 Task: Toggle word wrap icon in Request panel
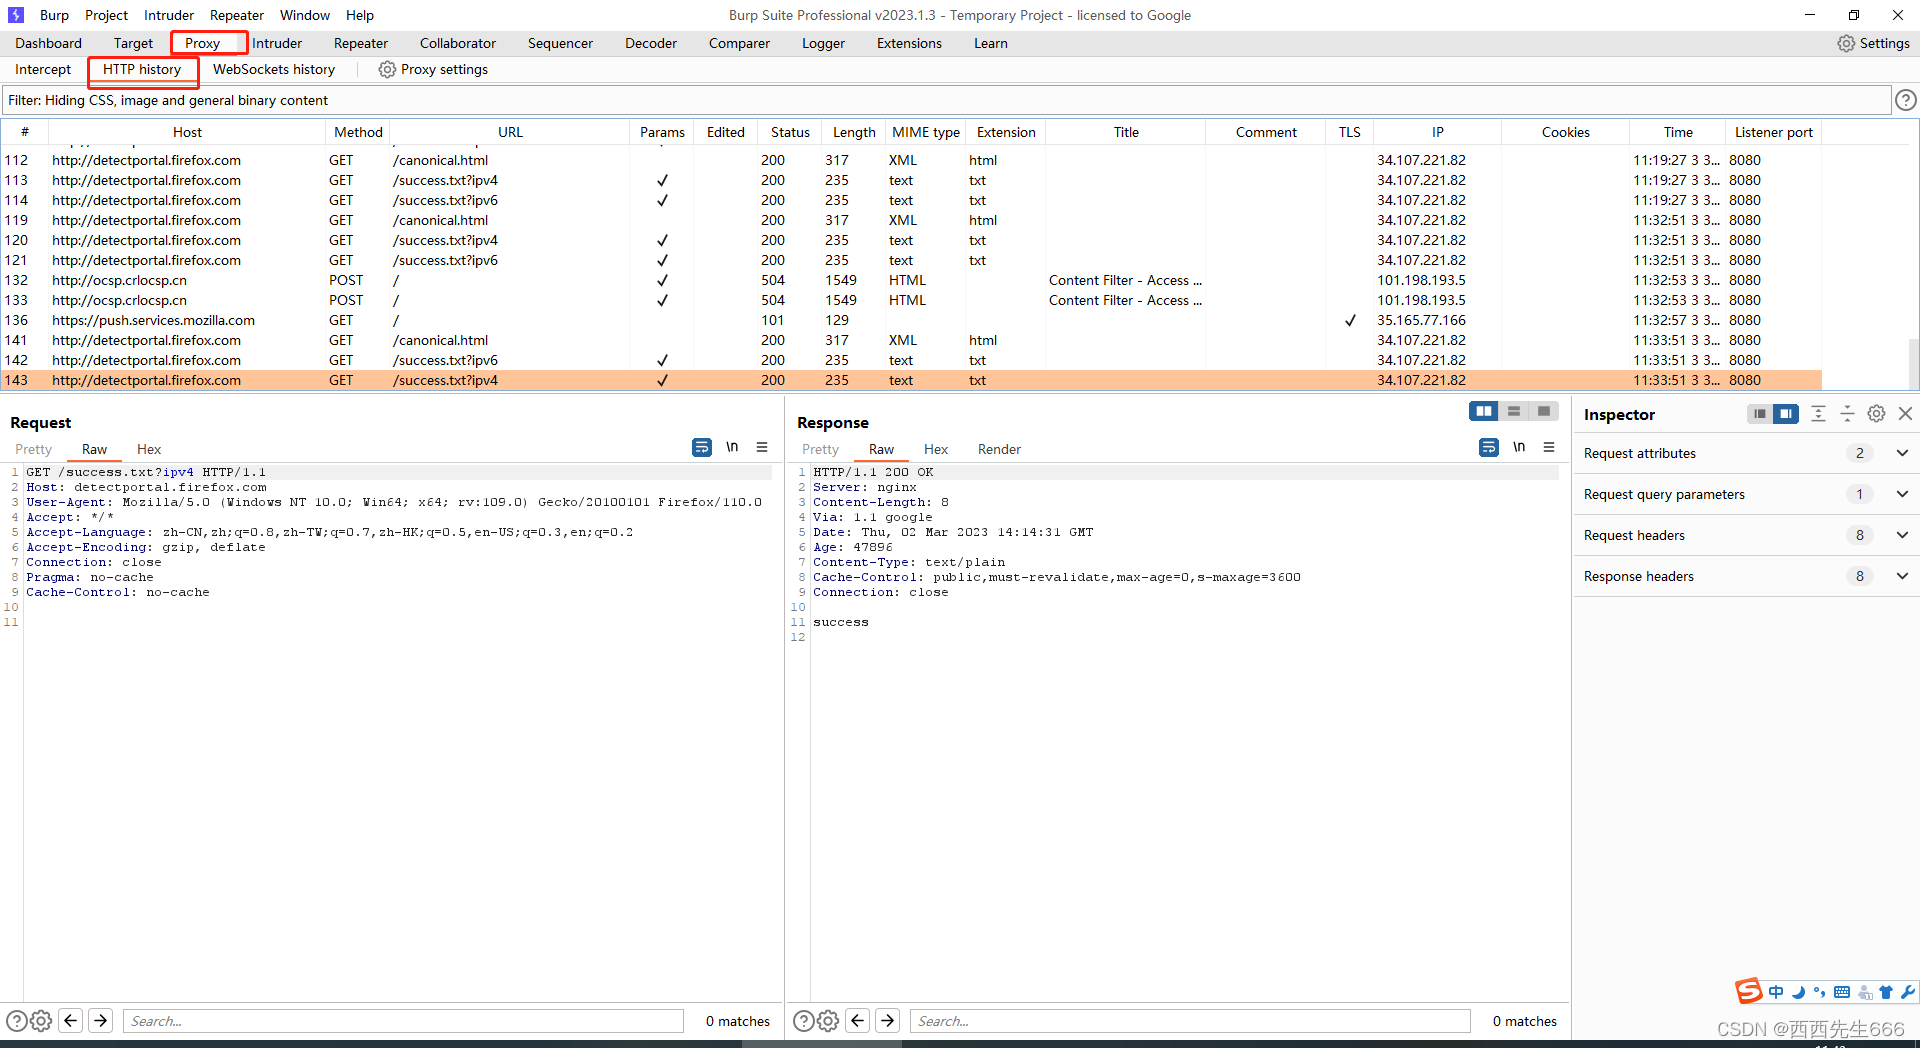click(702, 447)
